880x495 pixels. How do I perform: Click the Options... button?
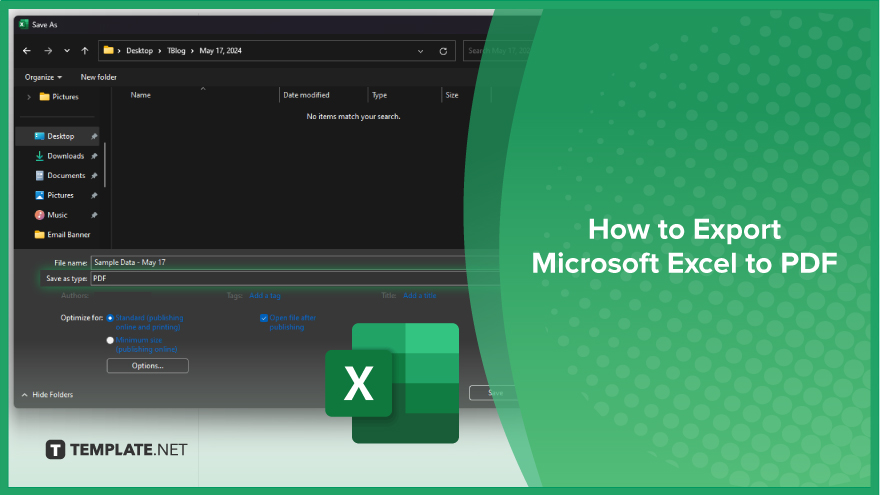coord(148,366)
